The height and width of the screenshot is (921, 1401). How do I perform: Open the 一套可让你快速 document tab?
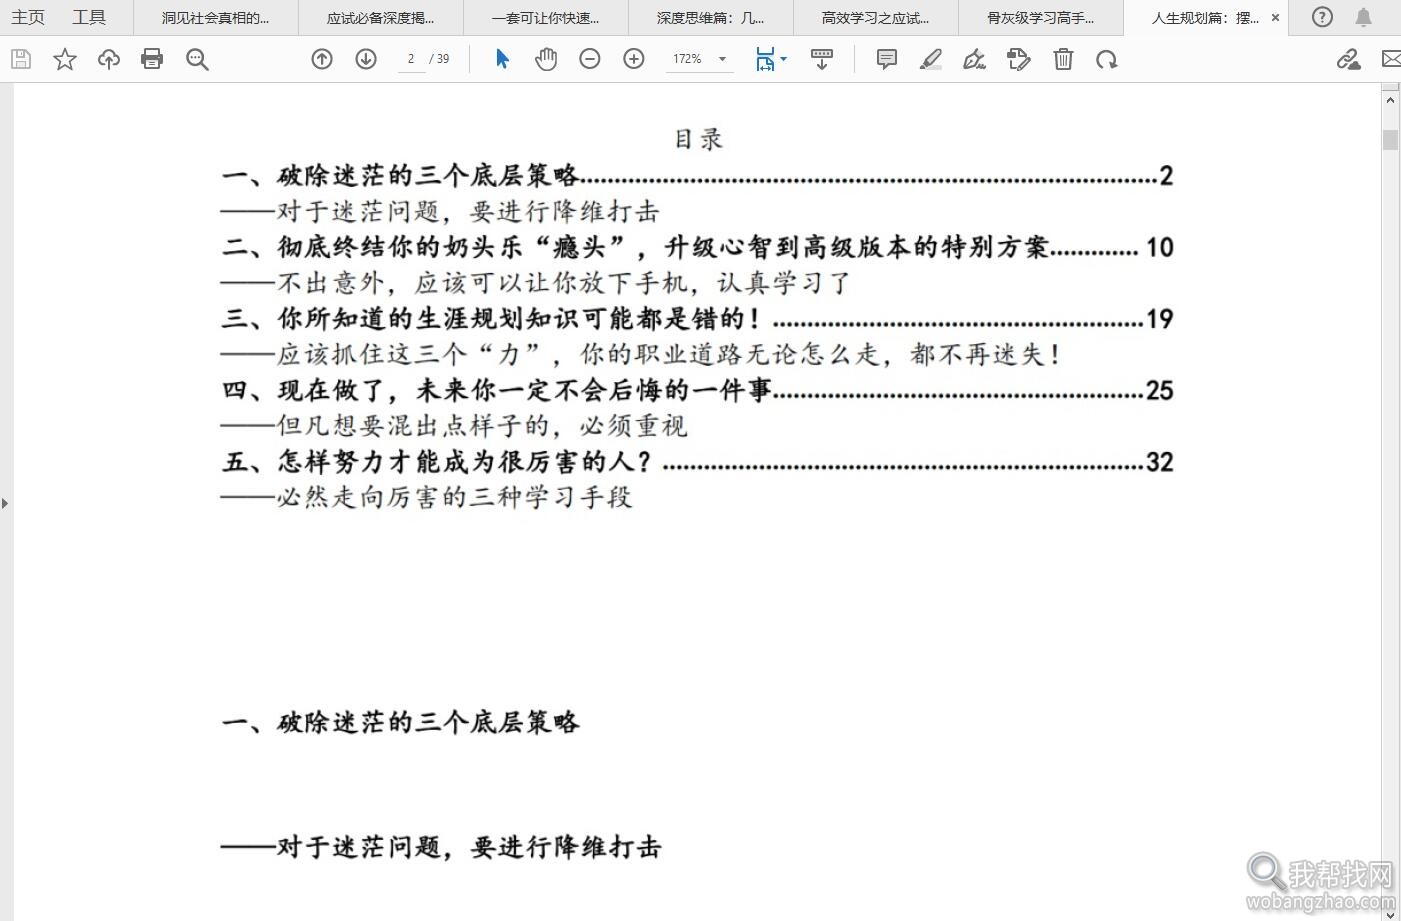[546, 17]
